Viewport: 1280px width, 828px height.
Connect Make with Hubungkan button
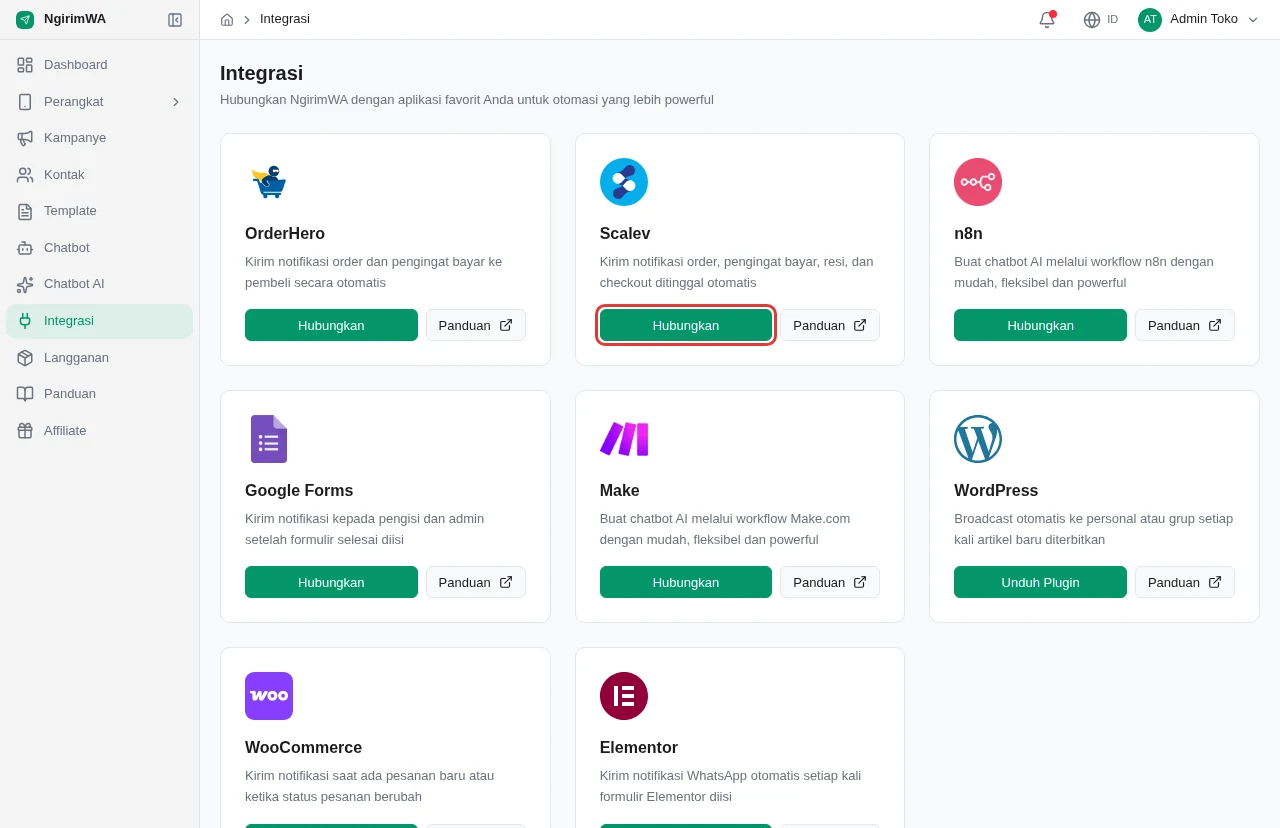click(686, 582)
